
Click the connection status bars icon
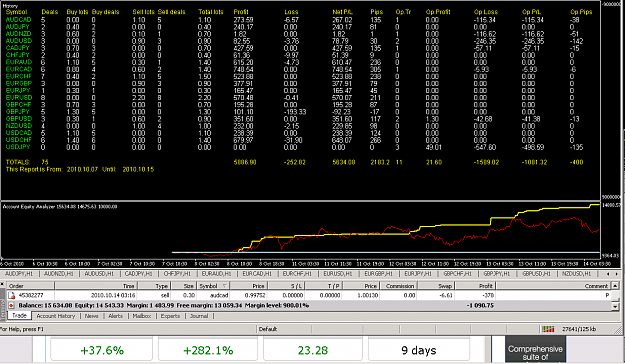pyautogui.click(x=548, y=329)
